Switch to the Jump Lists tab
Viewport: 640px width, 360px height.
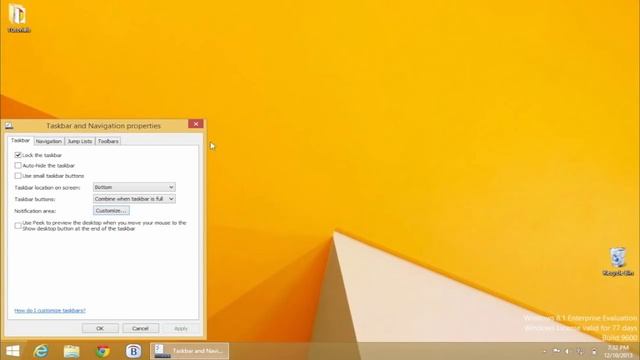pyautogui.click(x=80, y=141)
